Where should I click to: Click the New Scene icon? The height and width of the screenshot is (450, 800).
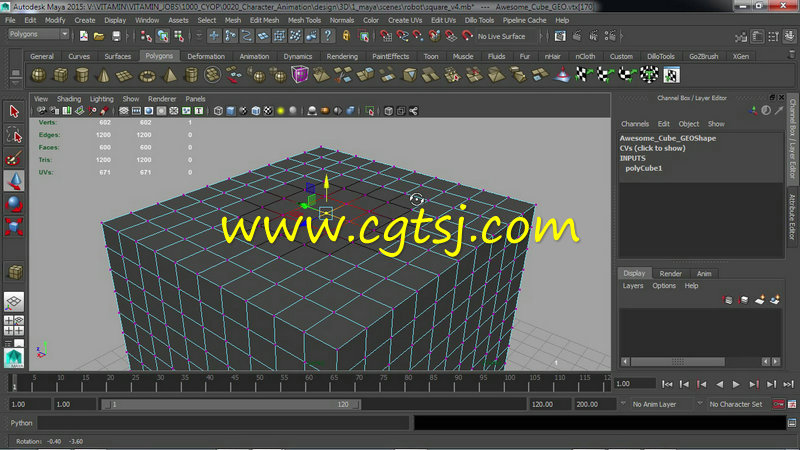coord(83,36)
